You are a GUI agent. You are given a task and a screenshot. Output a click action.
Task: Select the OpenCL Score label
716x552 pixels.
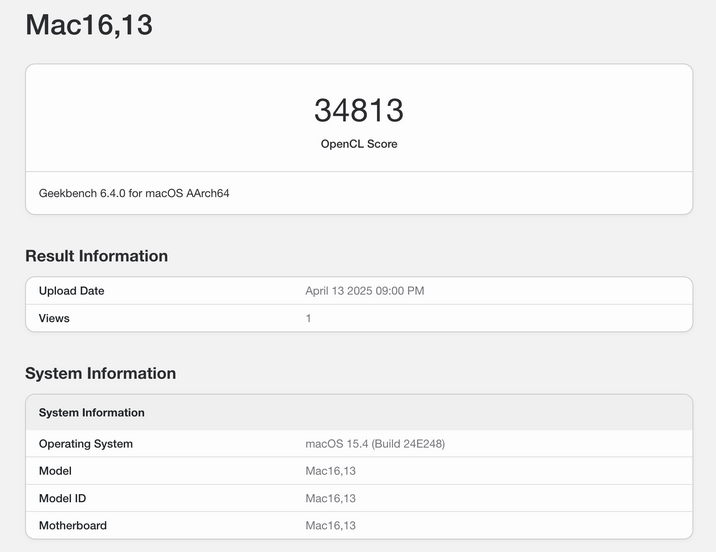[x=358, y=144]
